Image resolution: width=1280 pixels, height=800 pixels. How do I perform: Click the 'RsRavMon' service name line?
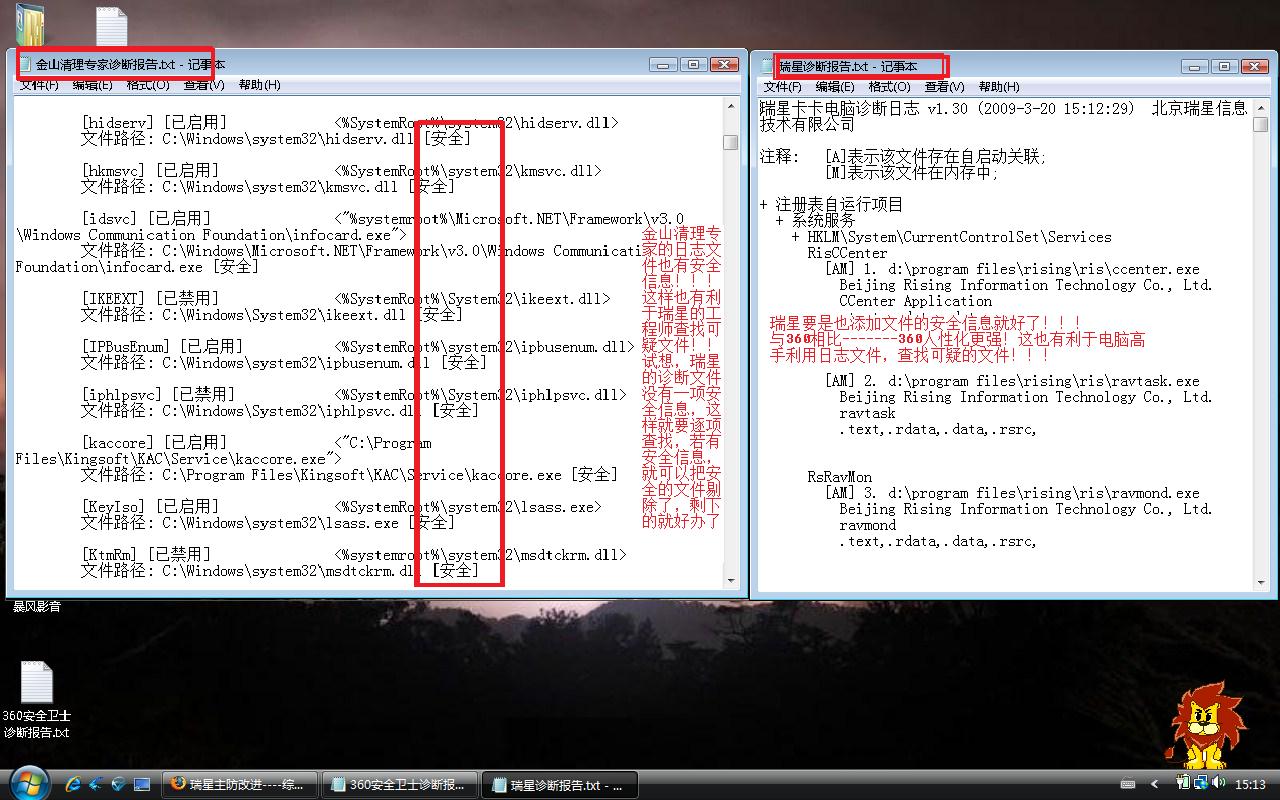840,477
